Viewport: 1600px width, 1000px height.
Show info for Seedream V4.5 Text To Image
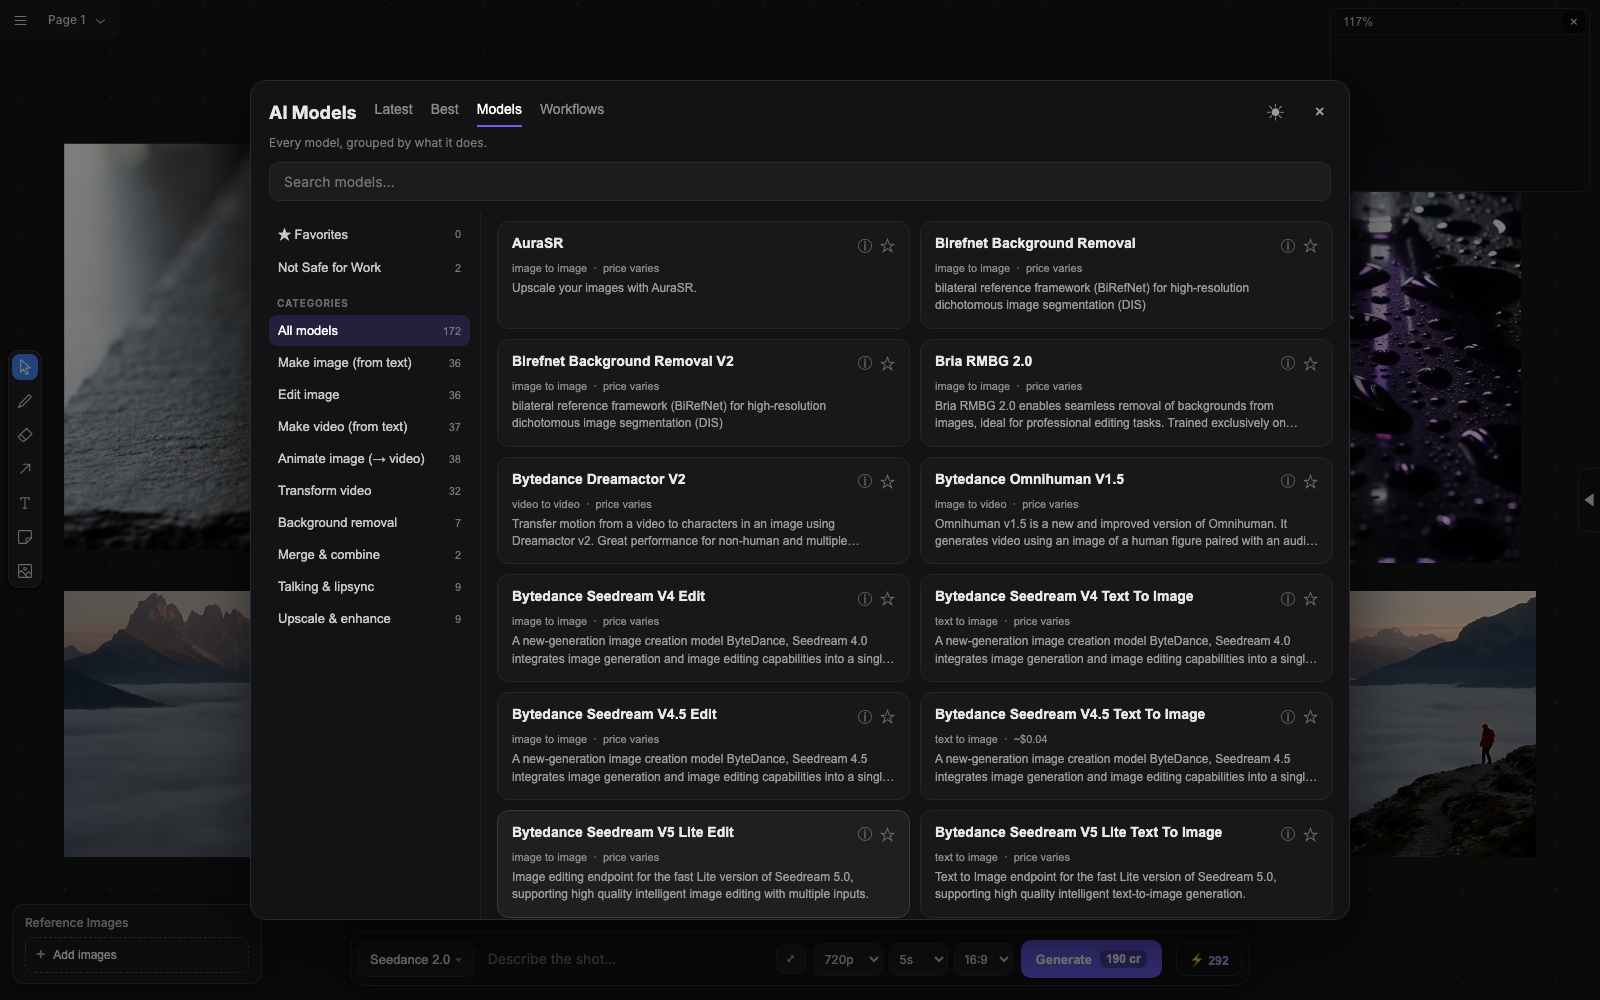pos(1287,717)
